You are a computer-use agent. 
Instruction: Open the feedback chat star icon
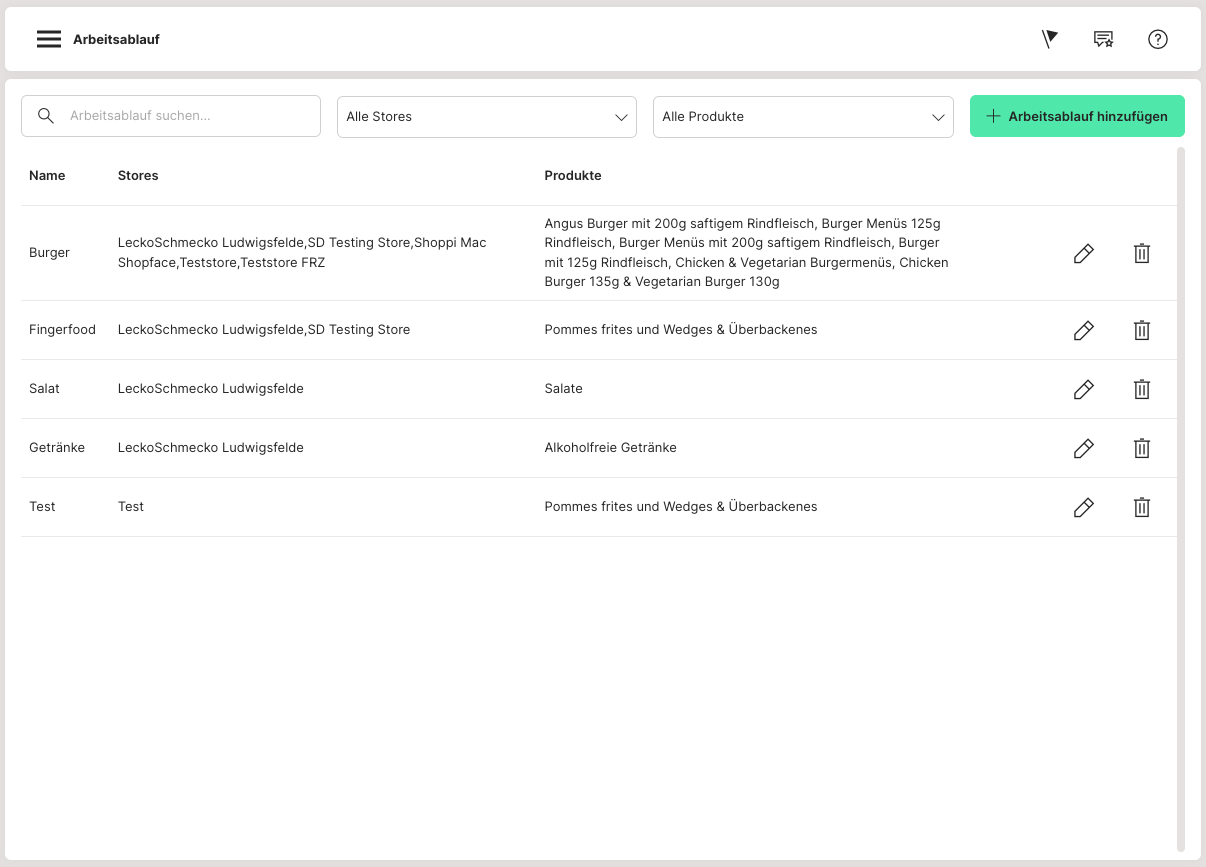point(1103,39)
